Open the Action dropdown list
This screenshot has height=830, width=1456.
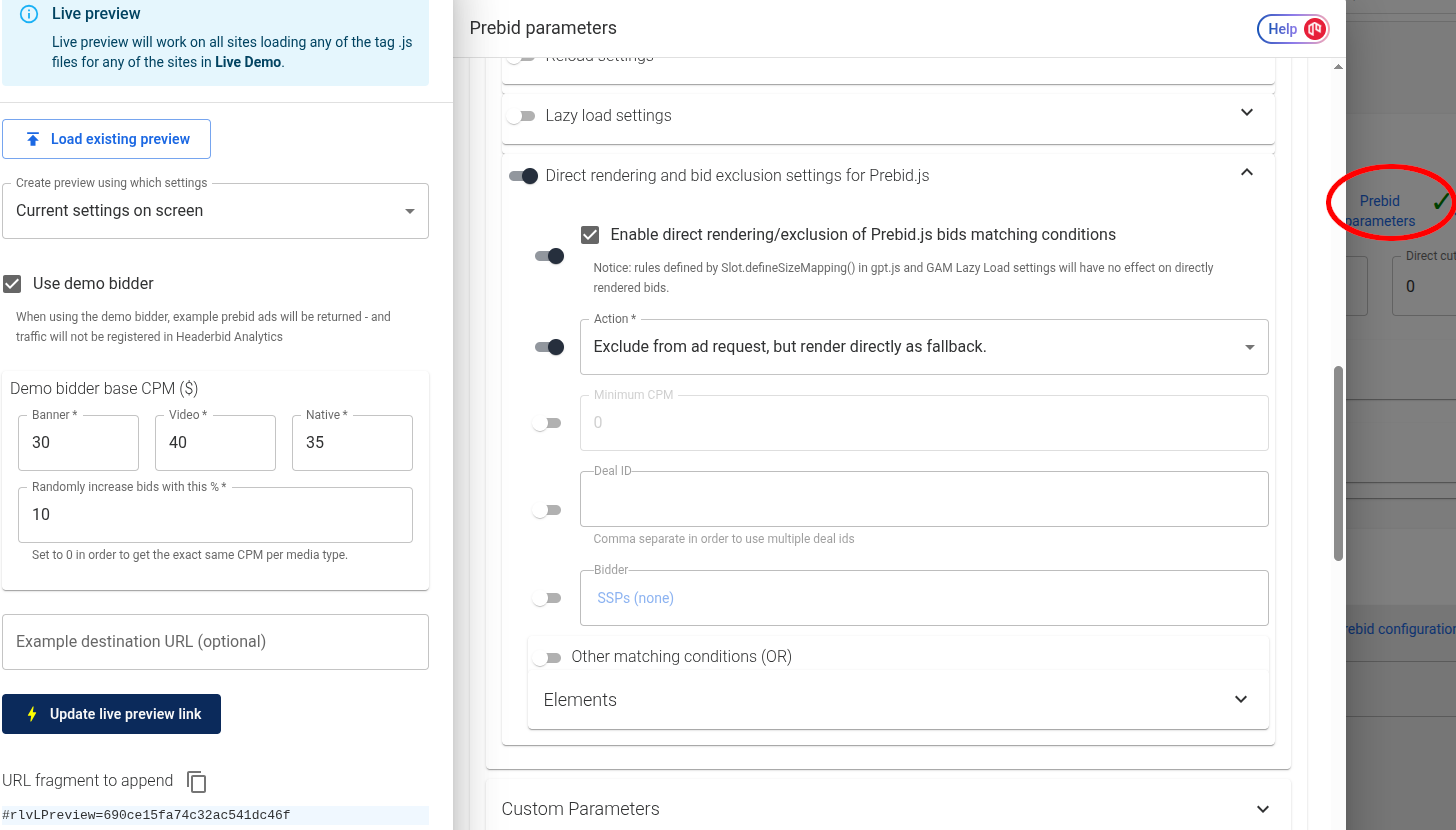[x=924, y=347]
